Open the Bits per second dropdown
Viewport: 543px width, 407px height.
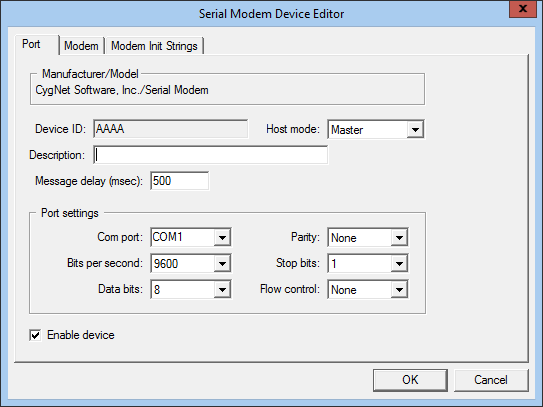tap(222, 263)
